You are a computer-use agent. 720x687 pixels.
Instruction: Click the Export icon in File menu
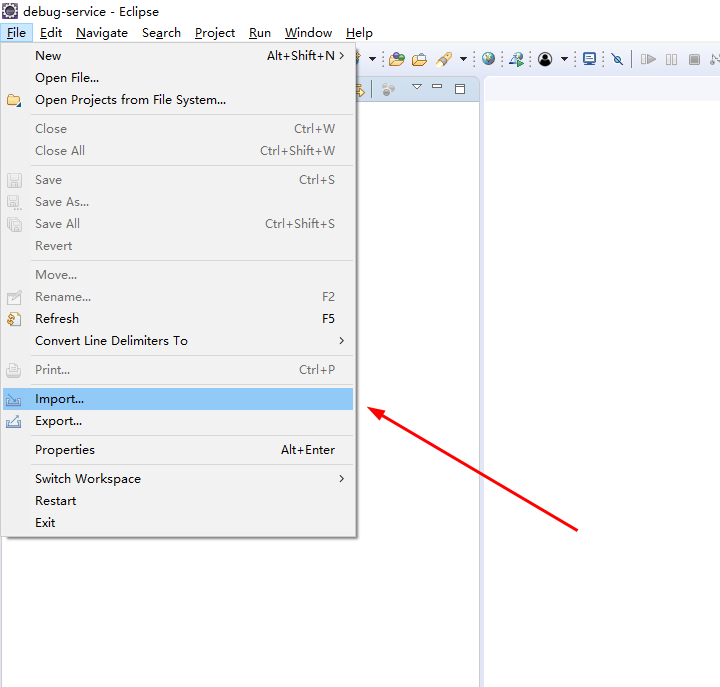tap(13, 421)
